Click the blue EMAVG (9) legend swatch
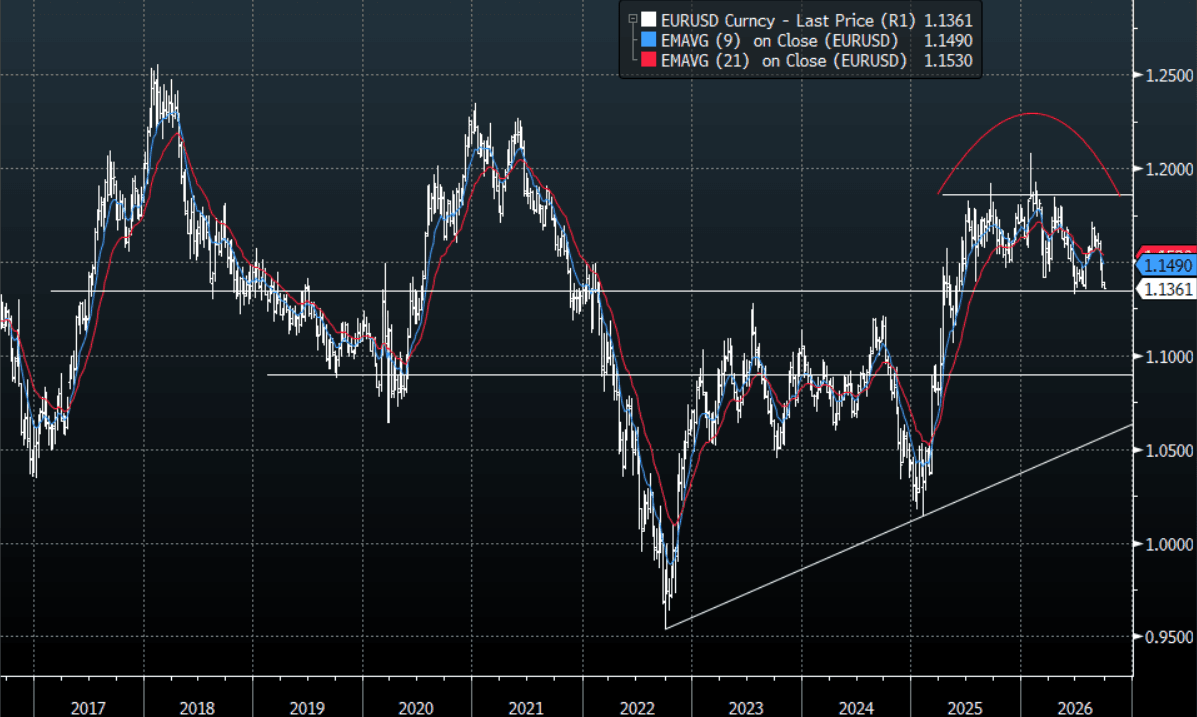1197x717 pixels. [x=649, y=40]
